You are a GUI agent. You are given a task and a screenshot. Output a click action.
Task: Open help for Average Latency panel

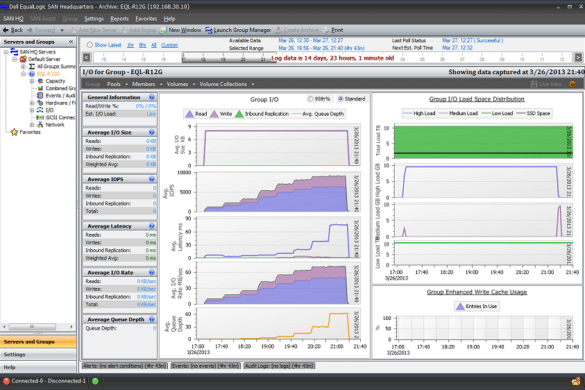click(x=151, y=226)
